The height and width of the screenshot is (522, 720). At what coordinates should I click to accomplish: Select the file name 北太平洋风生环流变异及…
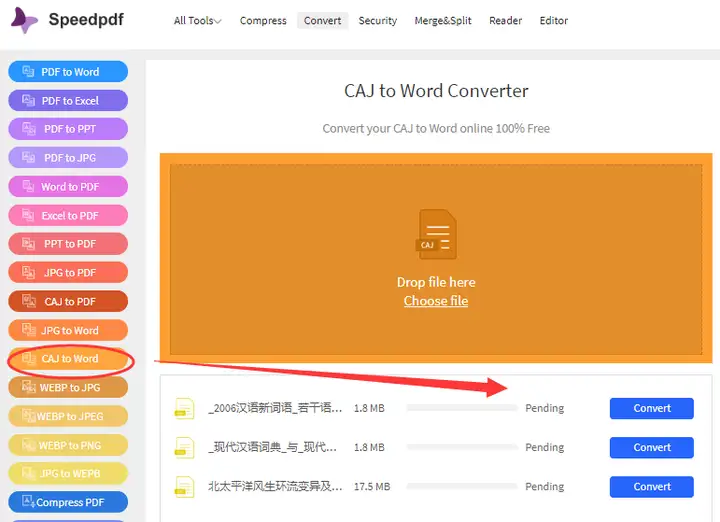(x=275, y=487)
